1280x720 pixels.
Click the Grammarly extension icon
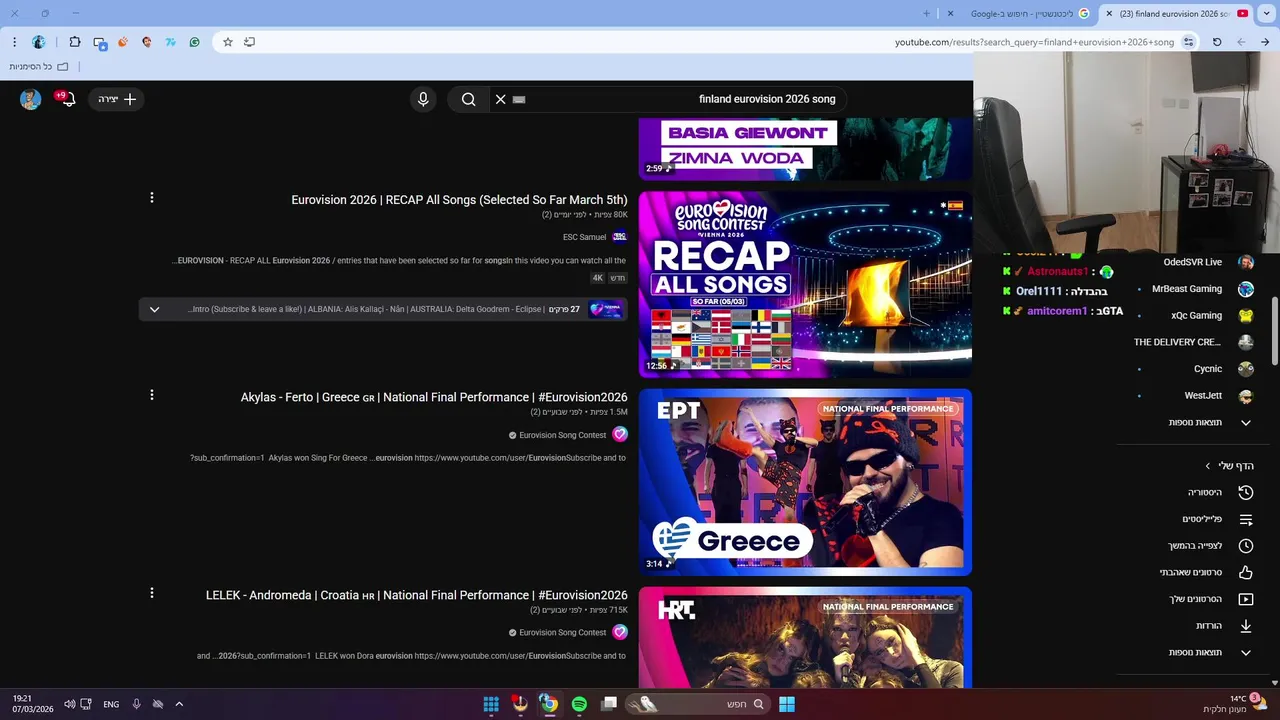pyautogui.click(x=194, y=42)
